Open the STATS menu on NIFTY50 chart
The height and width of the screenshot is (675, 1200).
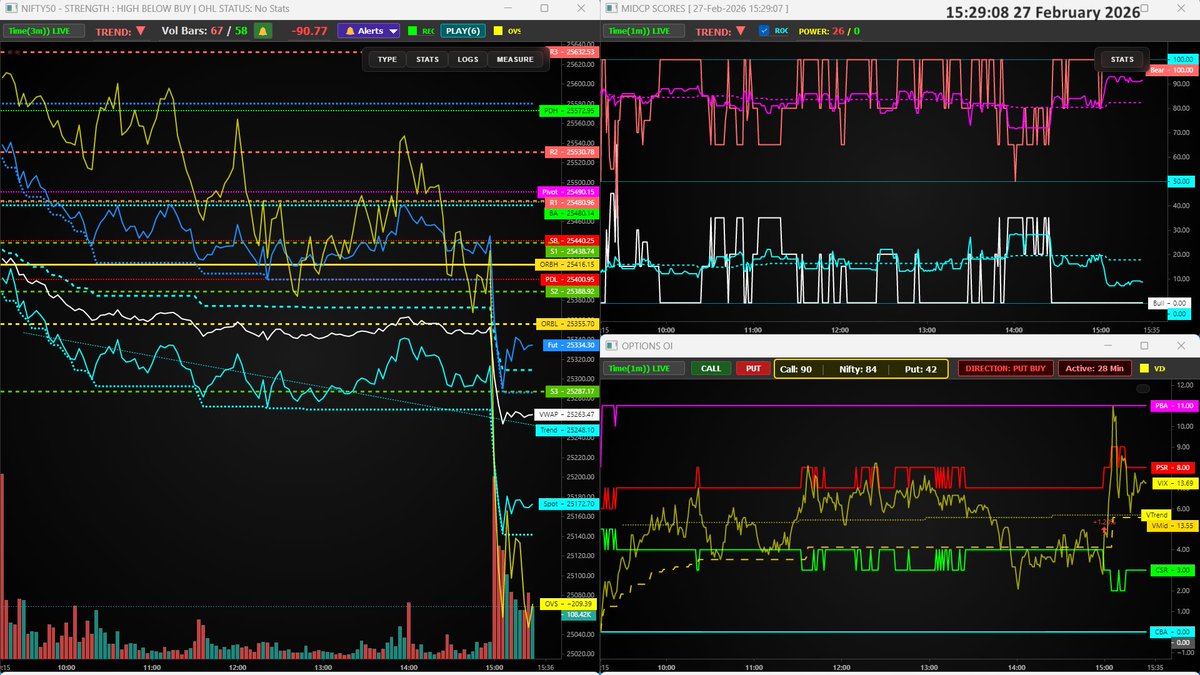[427, 59]
